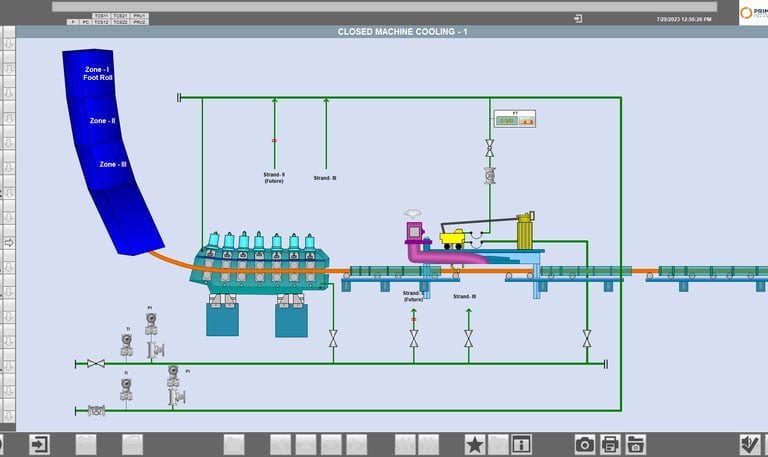Screen dimensions: 768x457
Task: Click the strainer symbol on the lower return header
Action: tap(96, 410)
